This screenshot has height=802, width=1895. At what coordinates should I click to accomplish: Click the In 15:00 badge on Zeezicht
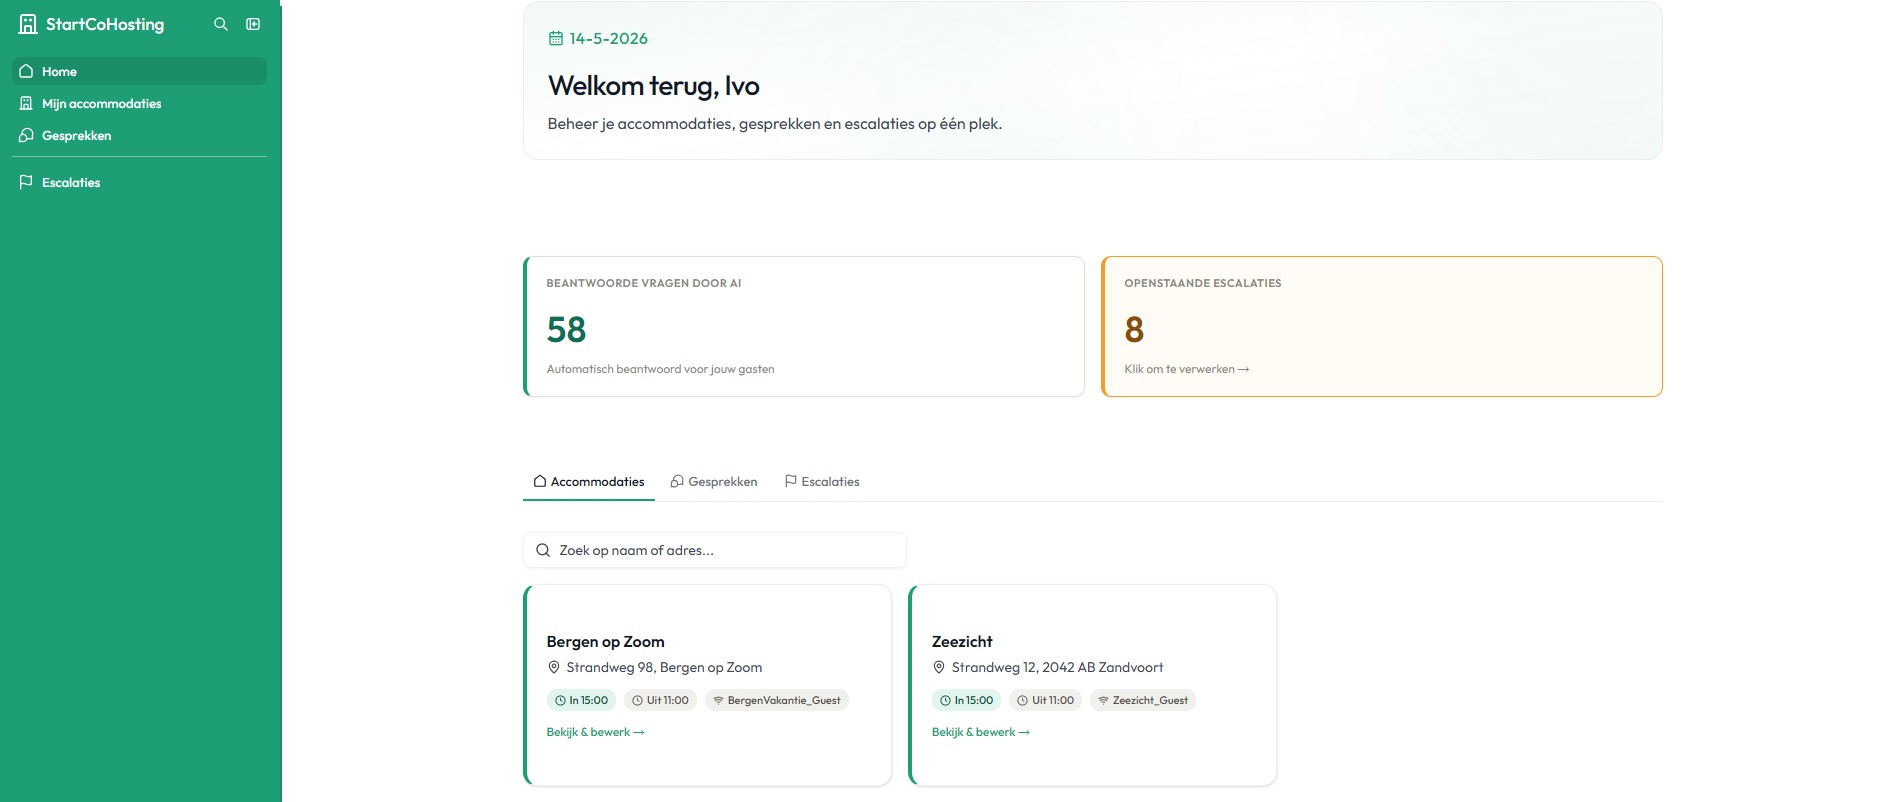(x=966, y=700)
